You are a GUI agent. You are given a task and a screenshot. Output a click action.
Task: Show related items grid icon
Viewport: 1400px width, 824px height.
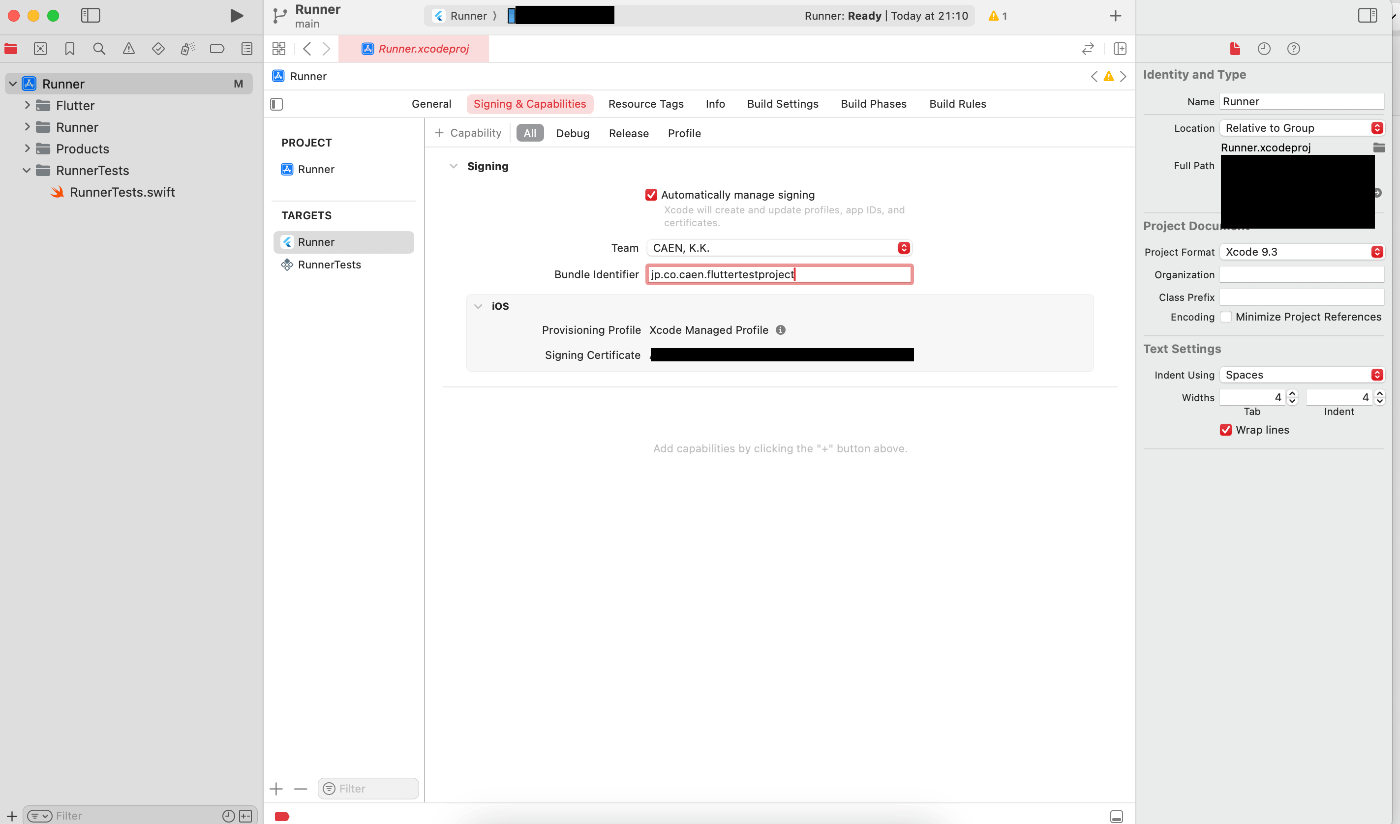point(279,48)
